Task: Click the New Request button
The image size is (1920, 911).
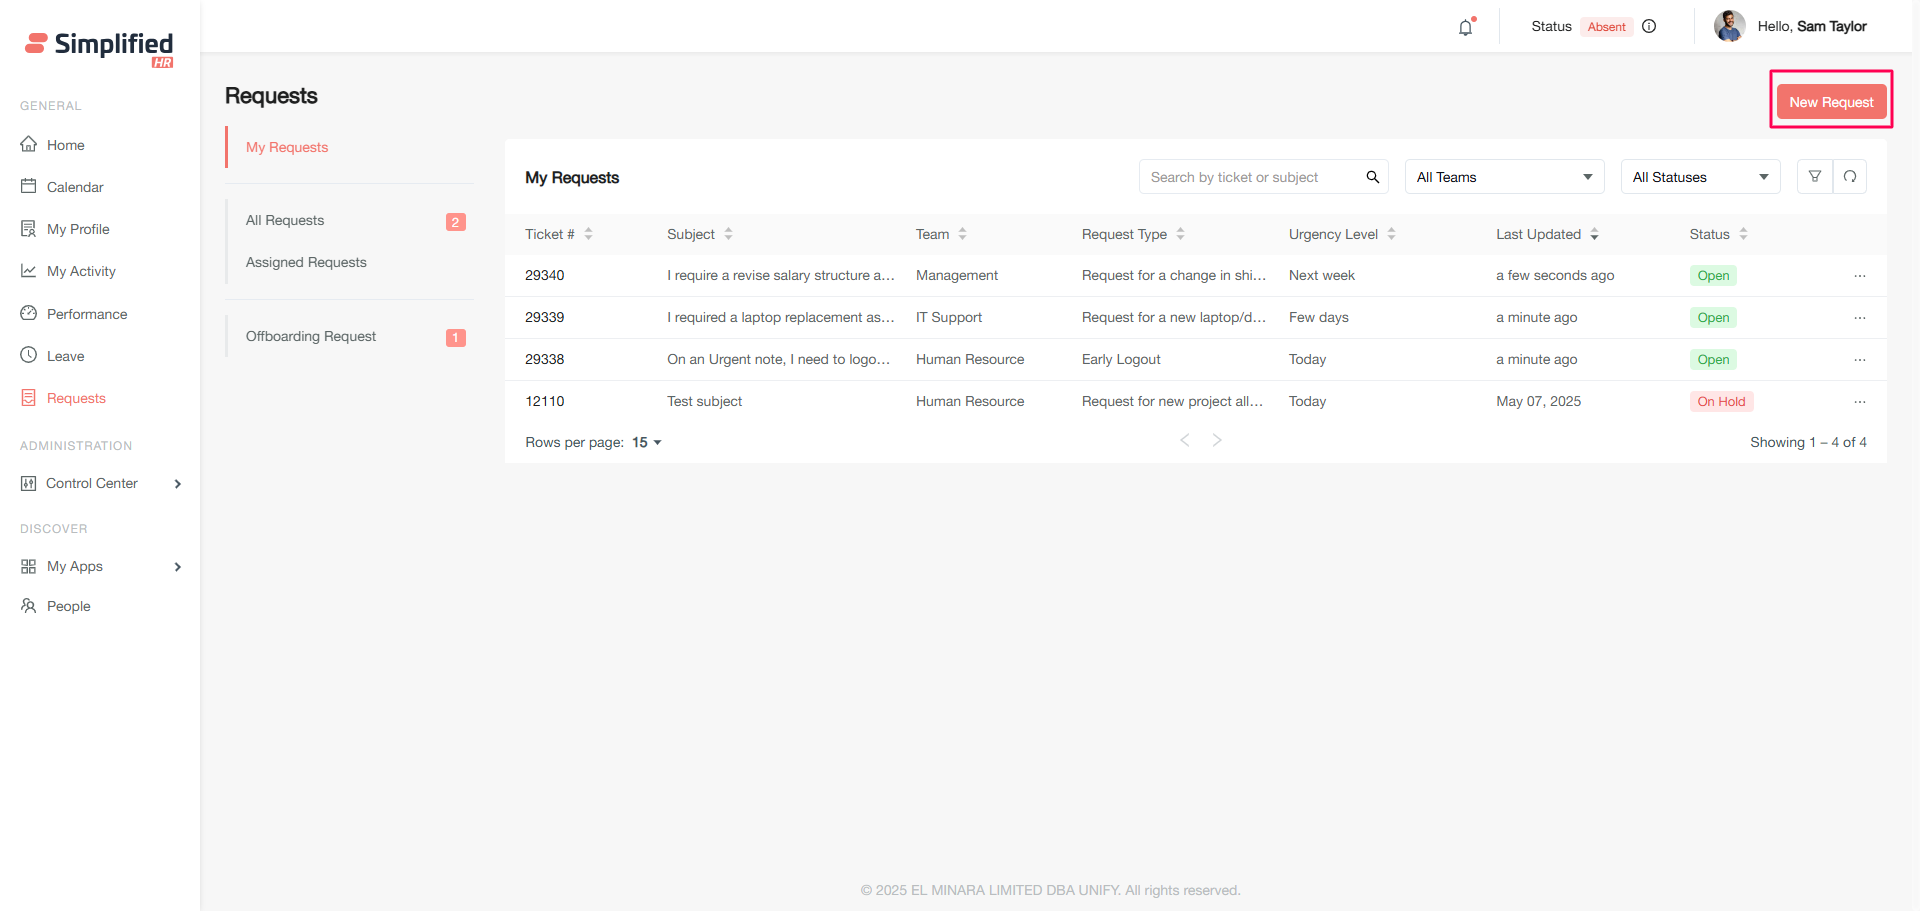Action: tap(1830, 102)
